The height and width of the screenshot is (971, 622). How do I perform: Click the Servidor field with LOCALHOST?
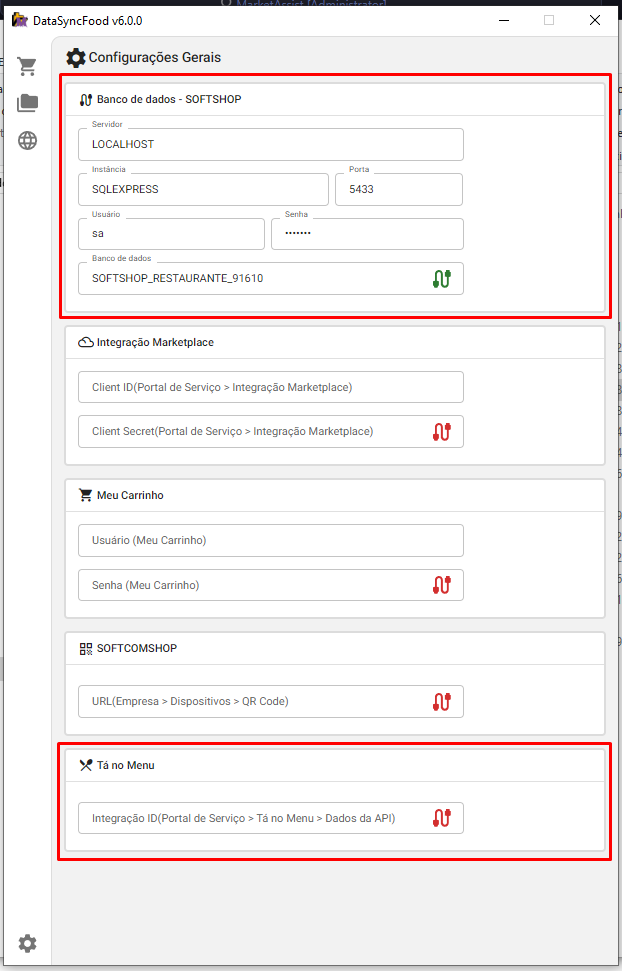tap(270, 144)
